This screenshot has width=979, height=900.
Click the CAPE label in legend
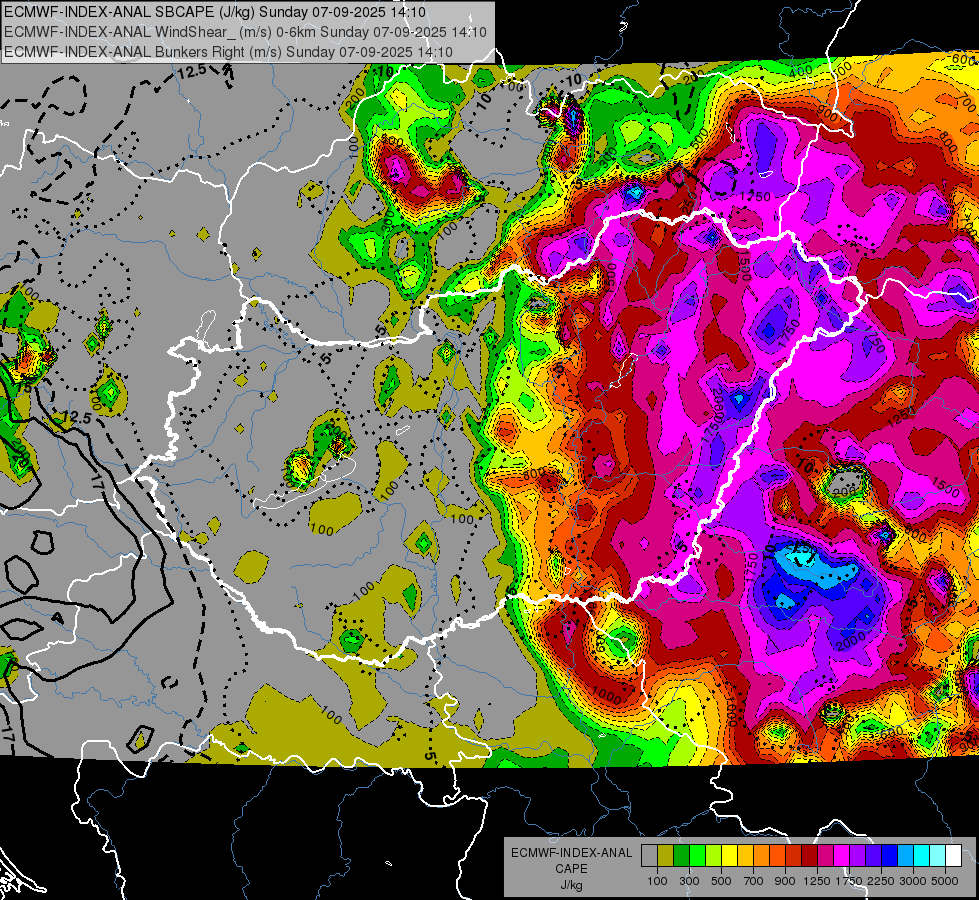(x=571, y=869)
